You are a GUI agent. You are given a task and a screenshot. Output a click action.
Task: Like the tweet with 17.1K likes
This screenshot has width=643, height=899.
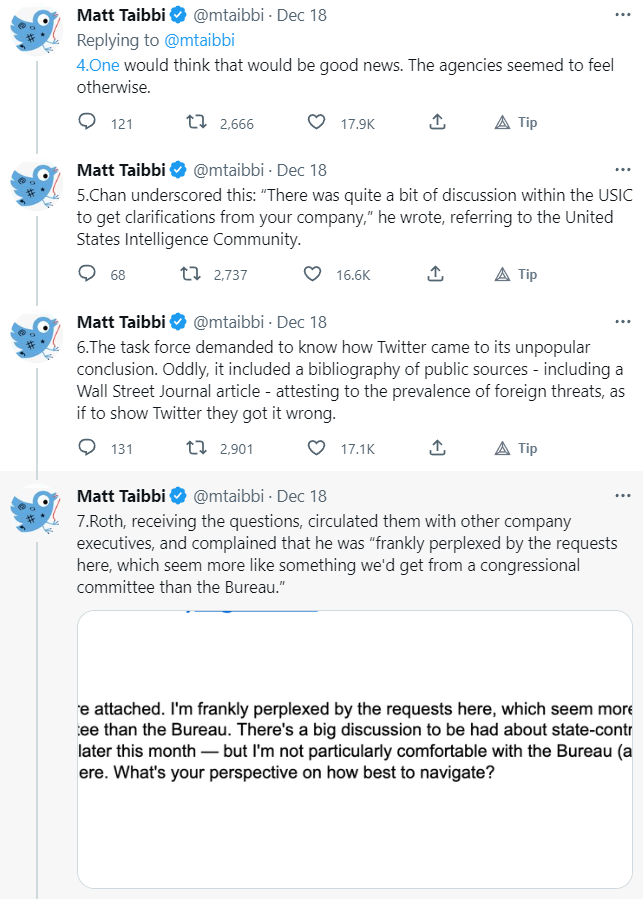point(317,448)
